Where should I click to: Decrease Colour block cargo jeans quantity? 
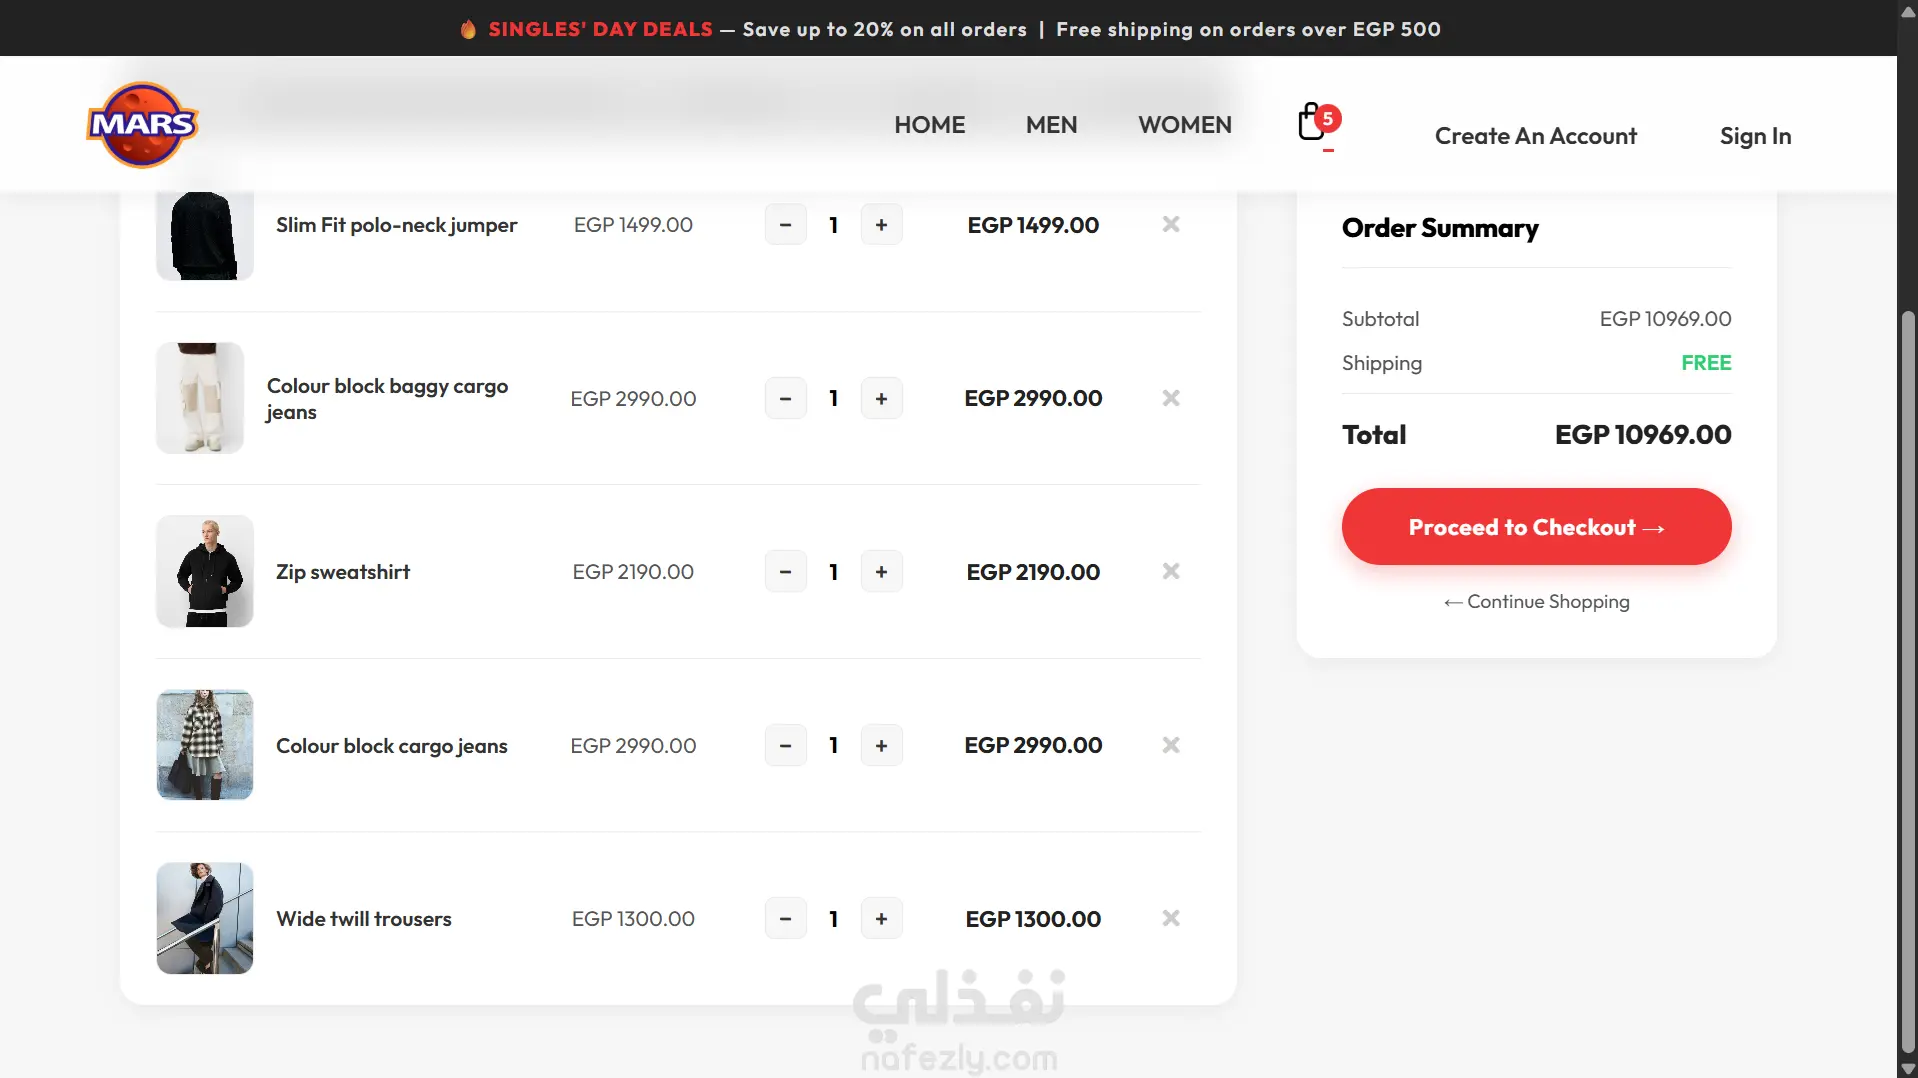[x=786, y=745]
